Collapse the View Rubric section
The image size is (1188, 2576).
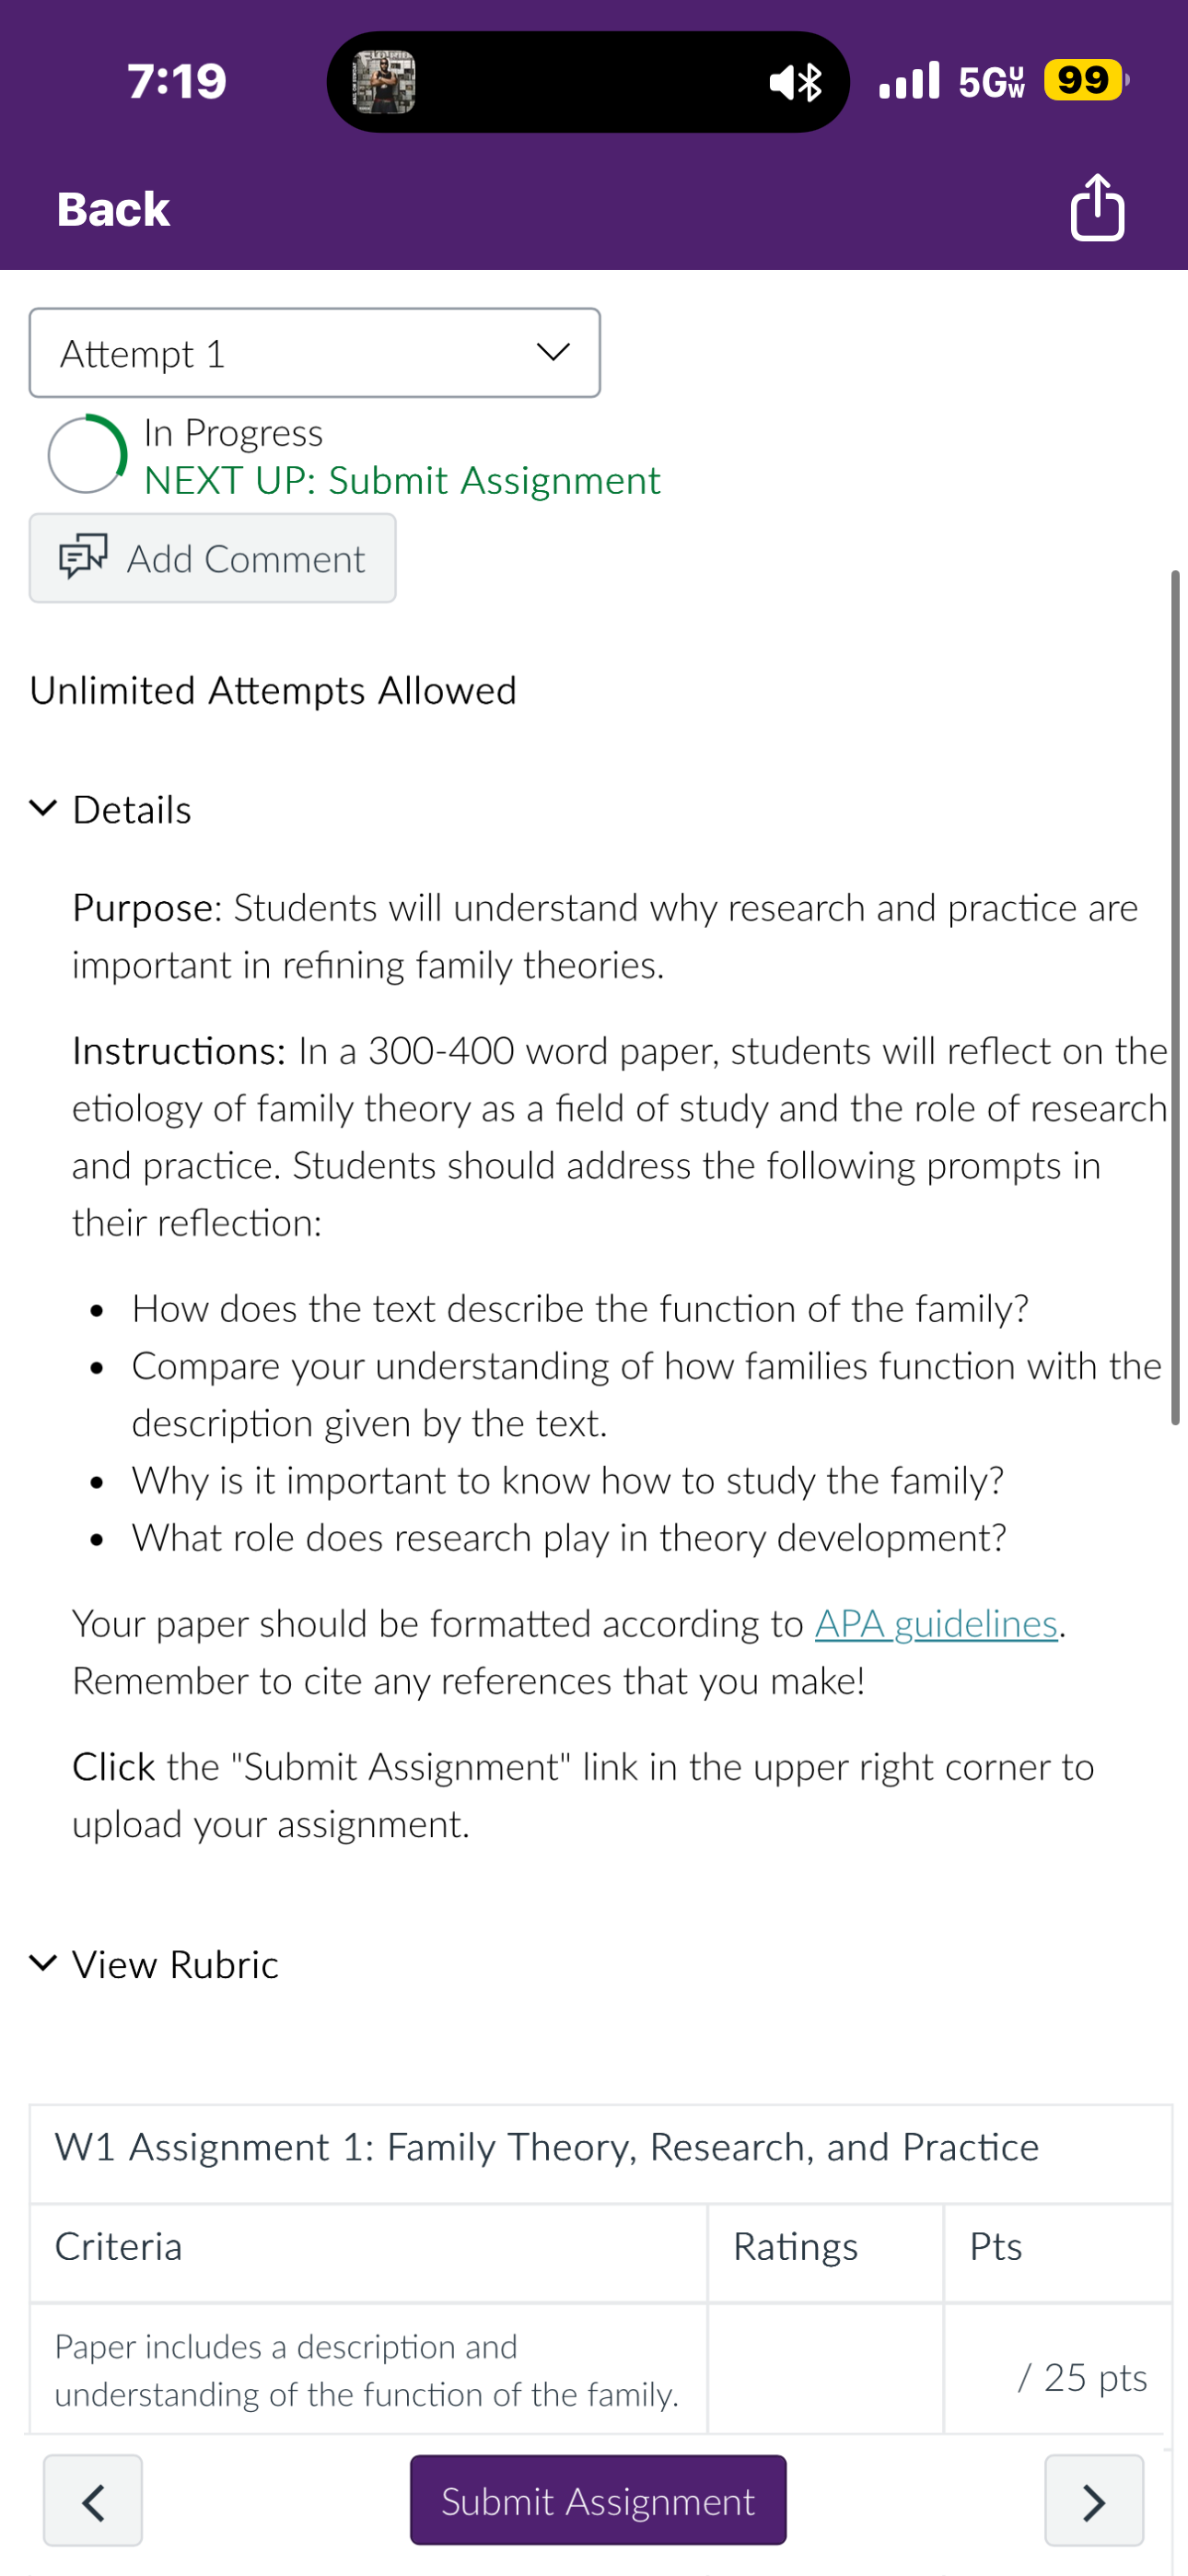pos(154,1964)
